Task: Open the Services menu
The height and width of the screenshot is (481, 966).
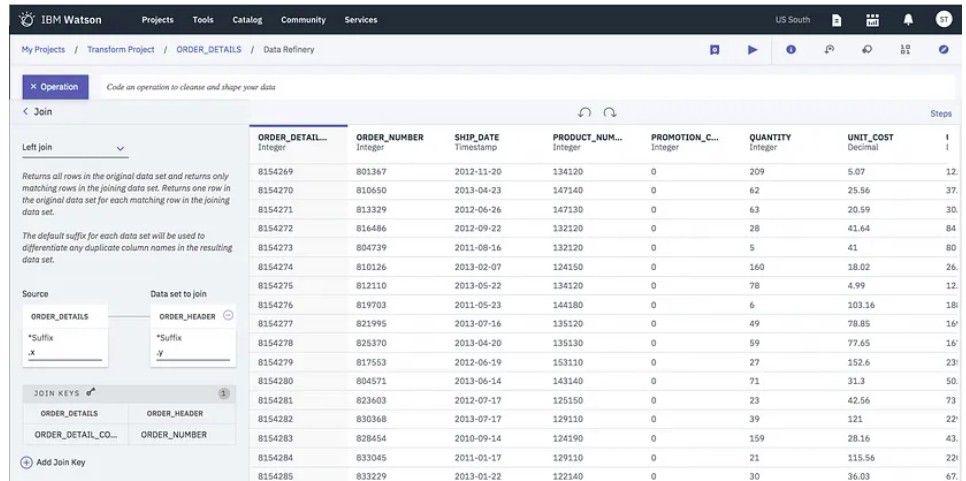Action: point(361,20)
